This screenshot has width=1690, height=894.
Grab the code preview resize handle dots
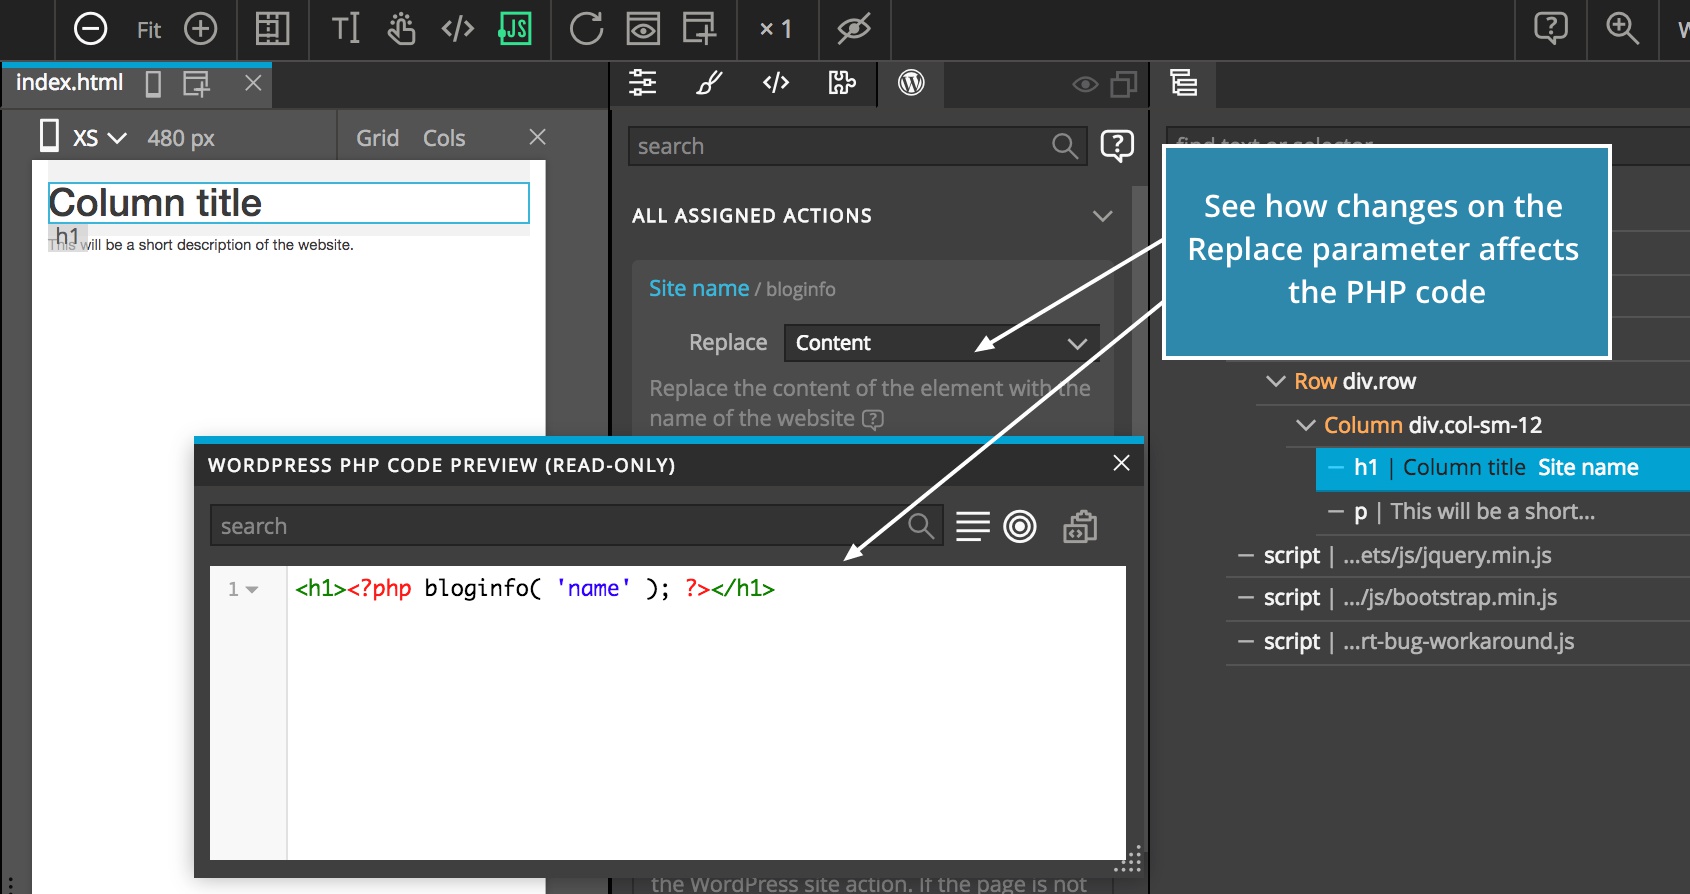1130,860
